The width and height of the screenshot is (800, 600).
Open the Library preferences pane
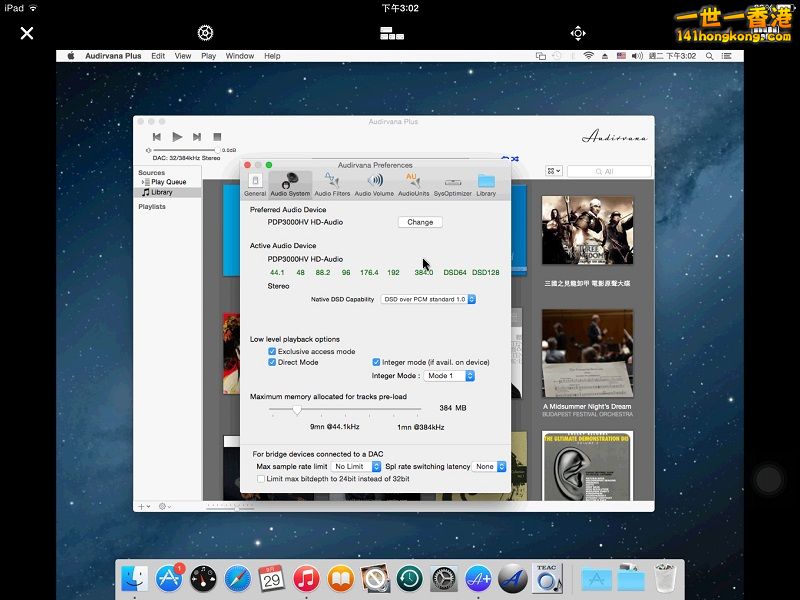(486, 184)
